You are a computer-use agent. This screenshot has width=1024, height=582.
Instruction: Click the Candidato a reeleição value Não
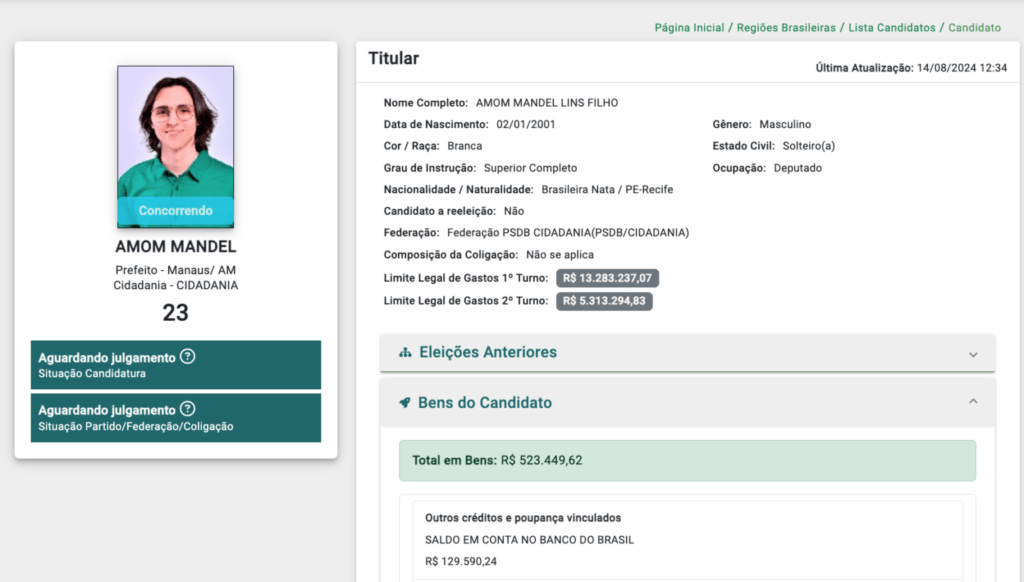(514, 211)
